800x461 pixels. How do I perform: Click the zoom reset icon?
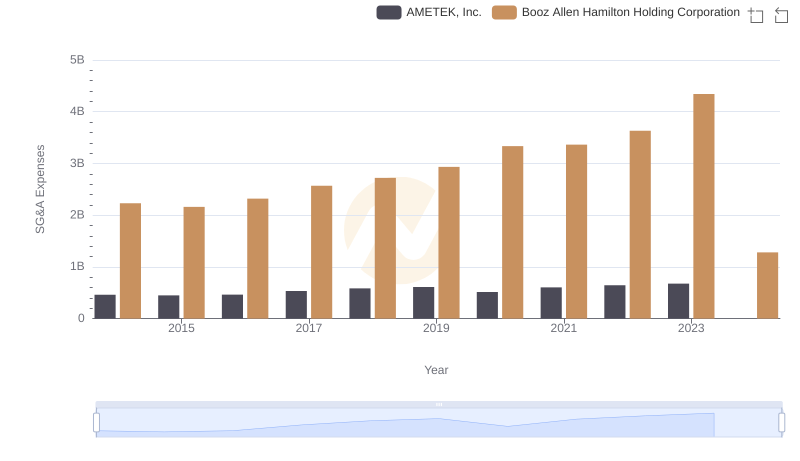(781, 15)
